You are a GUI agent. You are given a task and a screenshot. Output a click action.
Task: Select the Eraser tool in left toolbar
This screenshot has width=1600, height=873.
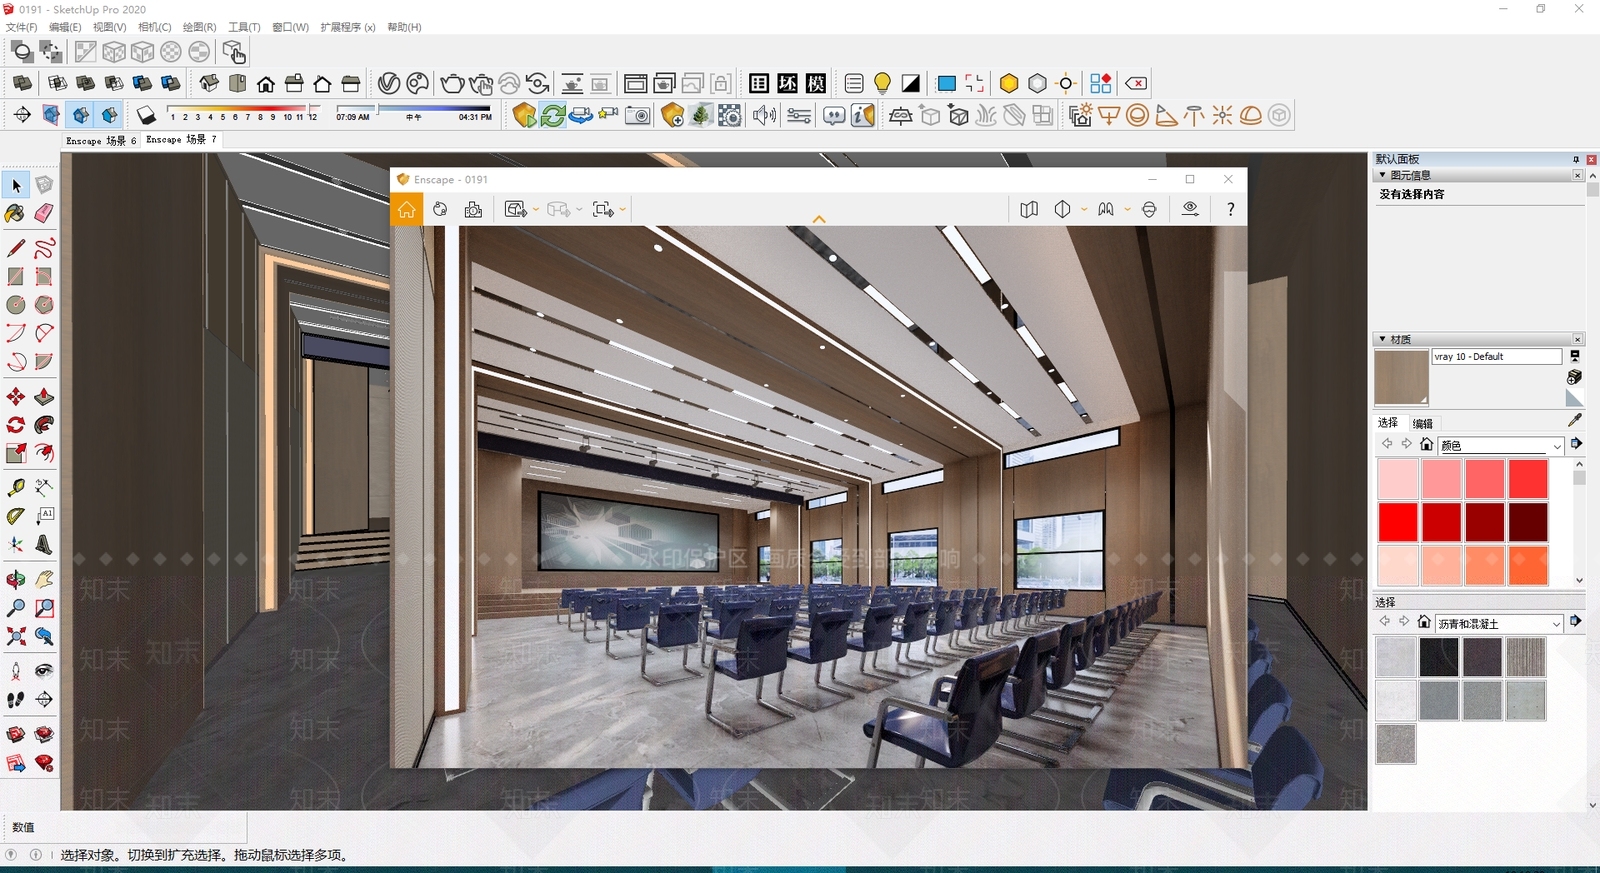44,213
